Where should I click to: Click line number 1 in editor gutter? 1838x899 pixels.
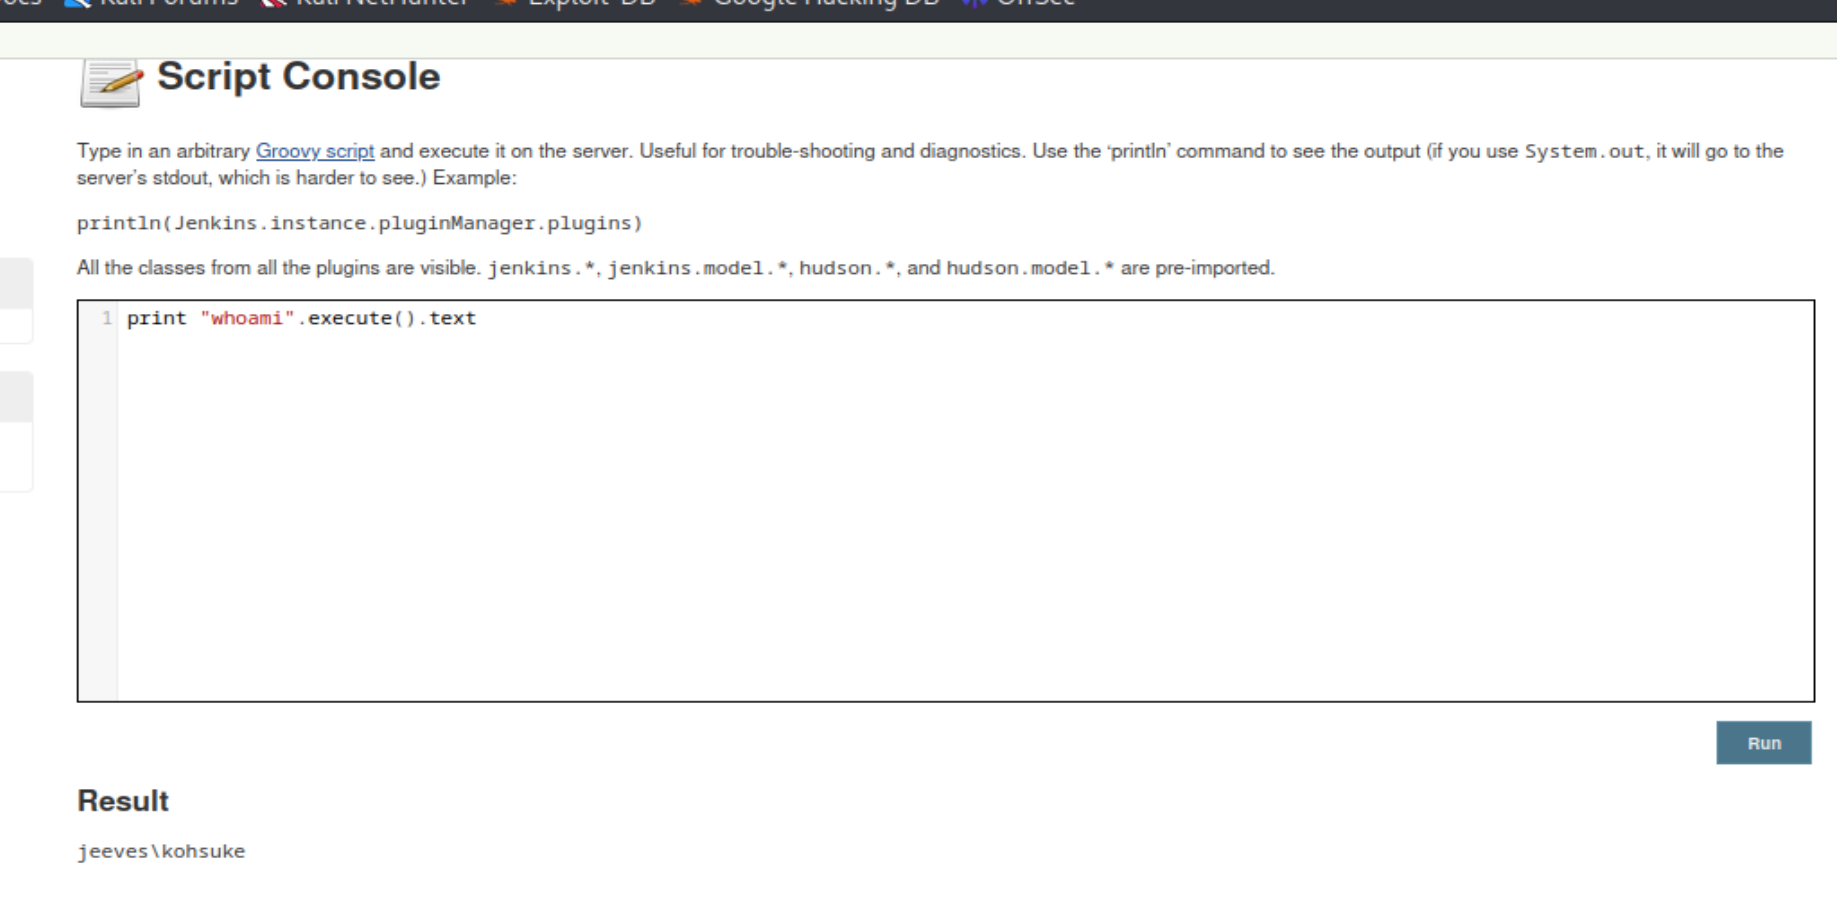106,318
